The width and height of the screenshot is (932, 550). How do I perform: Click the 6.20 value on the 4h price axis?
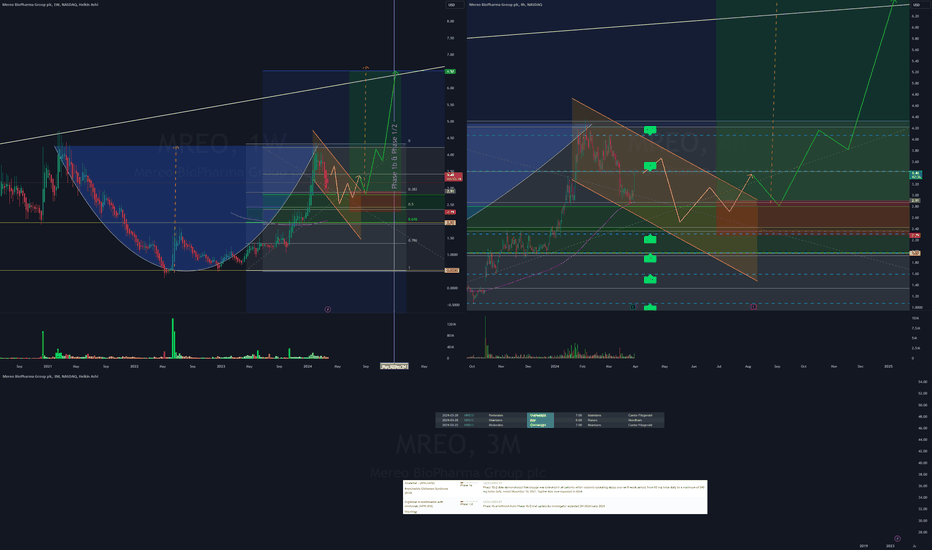pyautogui.click(x=915, y=16)
